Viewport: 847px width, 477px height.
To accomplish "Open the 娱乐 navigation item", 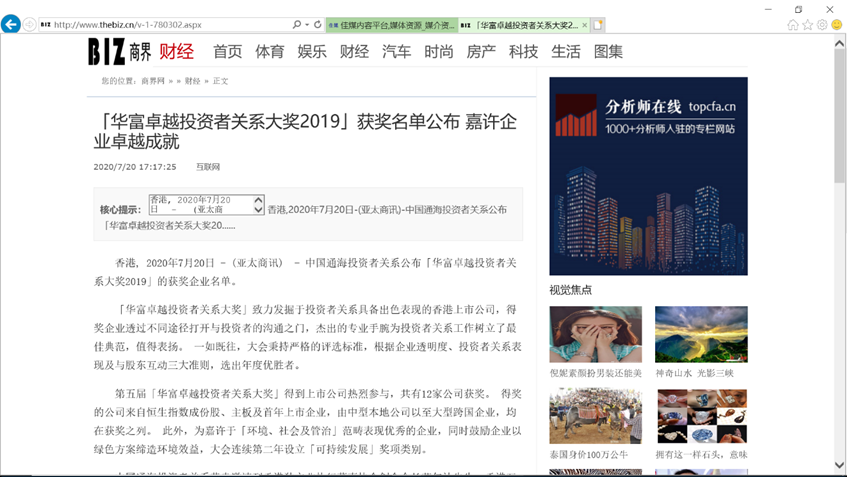I will pos(312,52).
